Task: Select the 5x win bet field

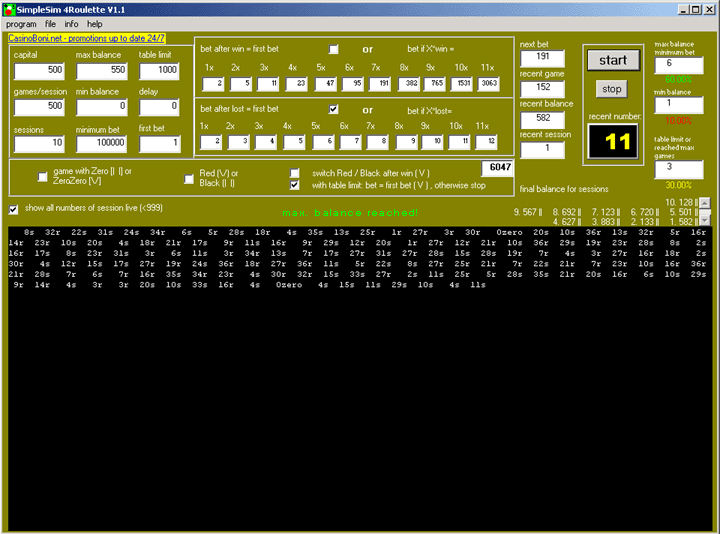Action: (x=326, y=84)
